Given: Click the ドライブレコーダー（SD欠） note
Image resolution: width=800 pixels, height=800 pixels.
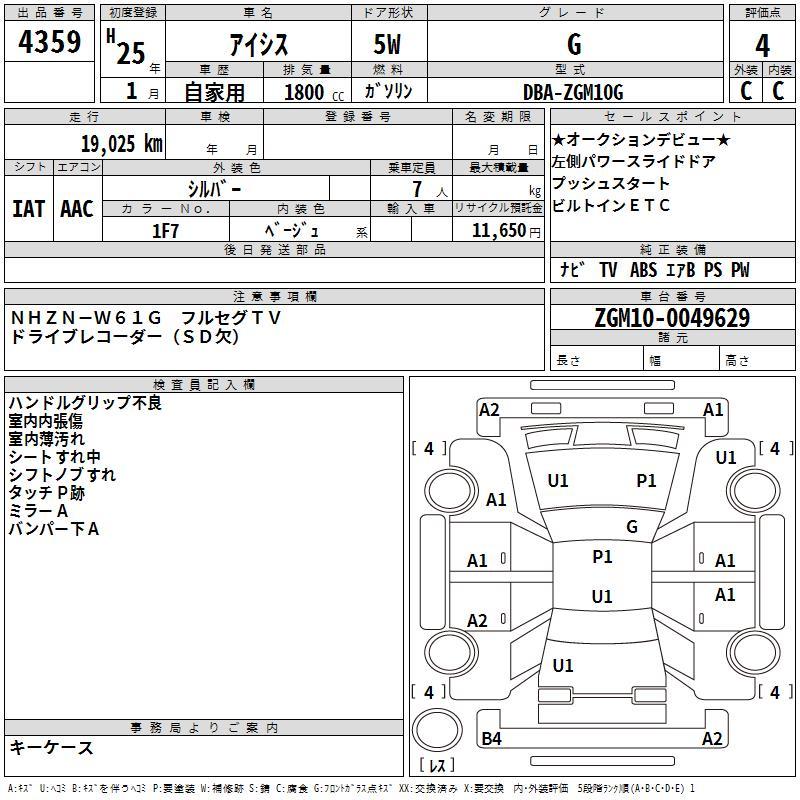Looking at the screenshot, I should pyautogui.click(x=124, y=337).
